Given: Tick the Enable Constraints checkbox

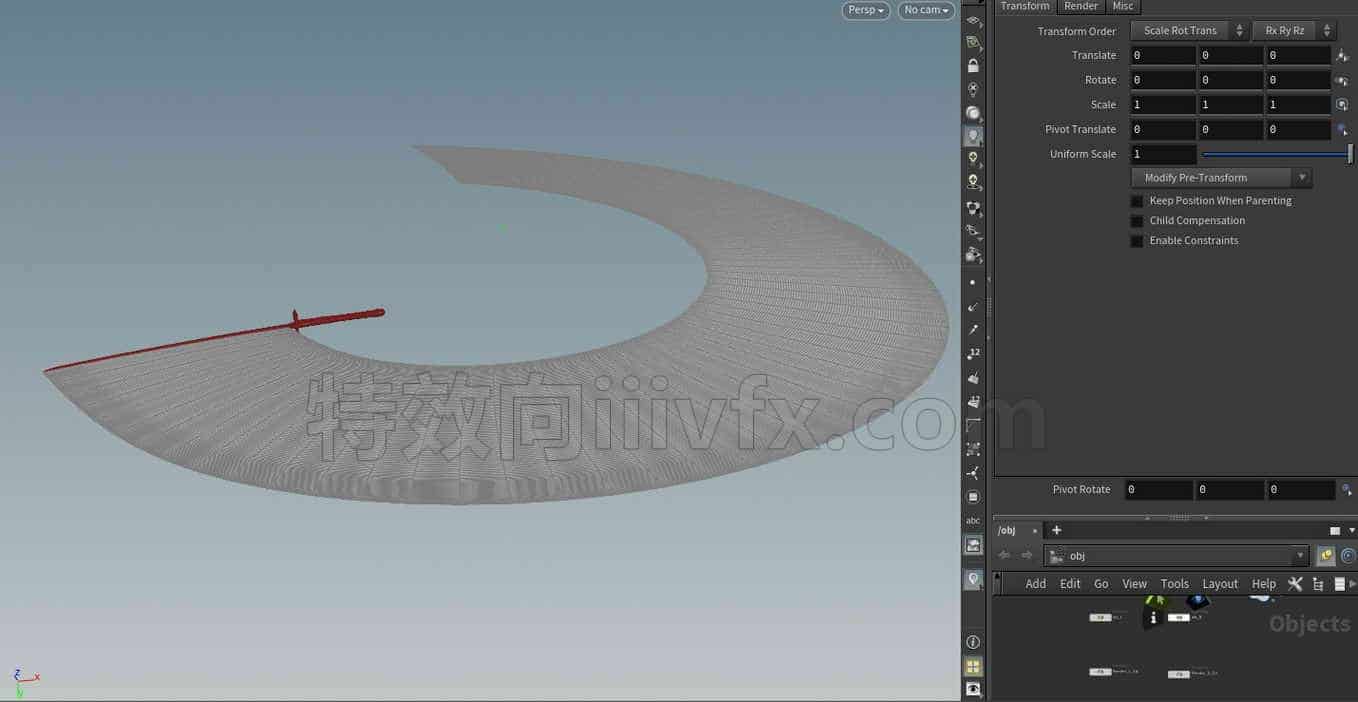Looking at the screenshot, I should pos(1137,241).
